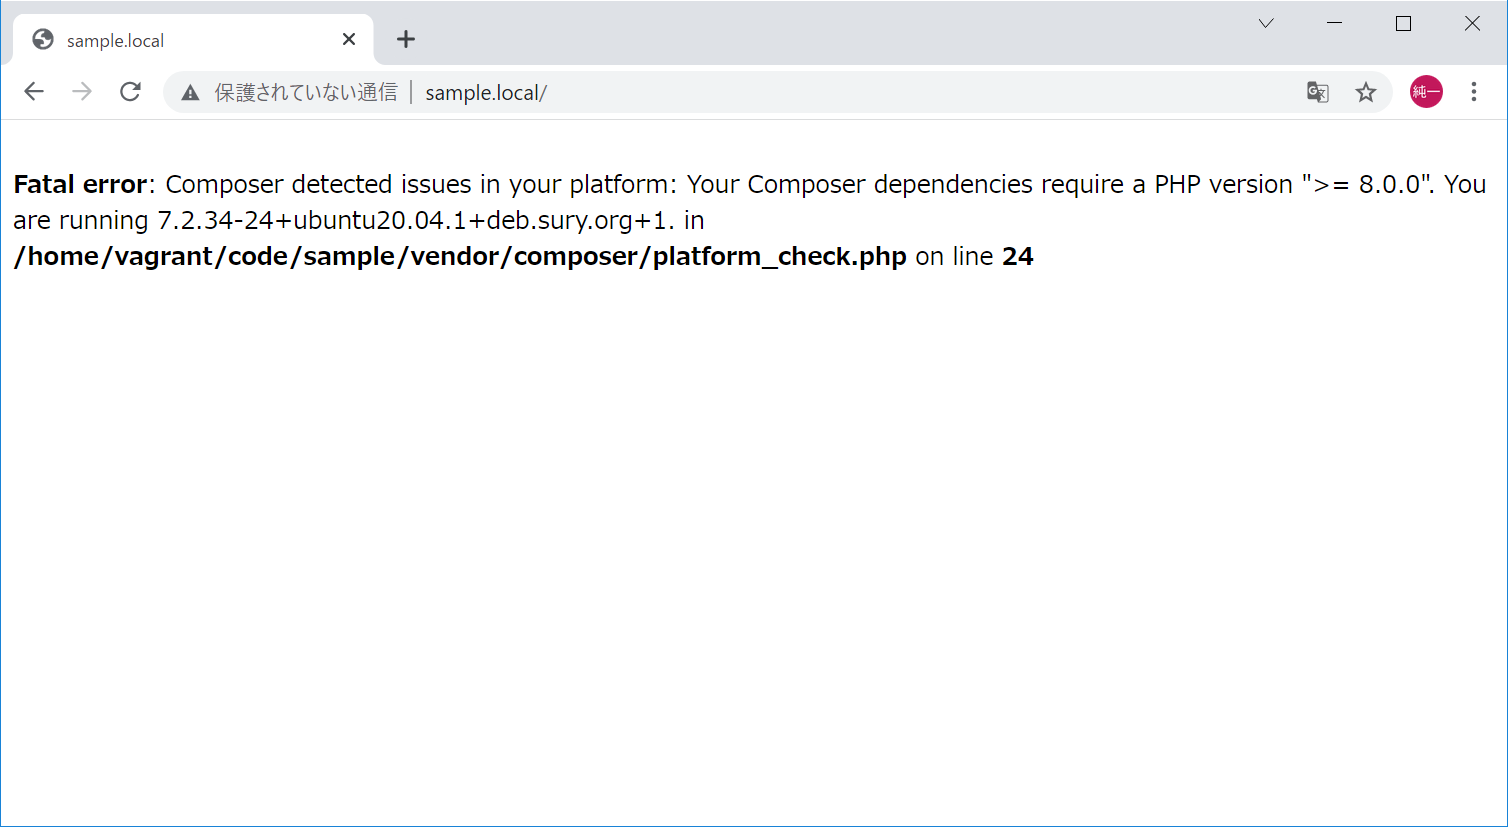The image size is (1508, 827).
Task: Open a new tab with plus button
Action: (x=405, y=39)
